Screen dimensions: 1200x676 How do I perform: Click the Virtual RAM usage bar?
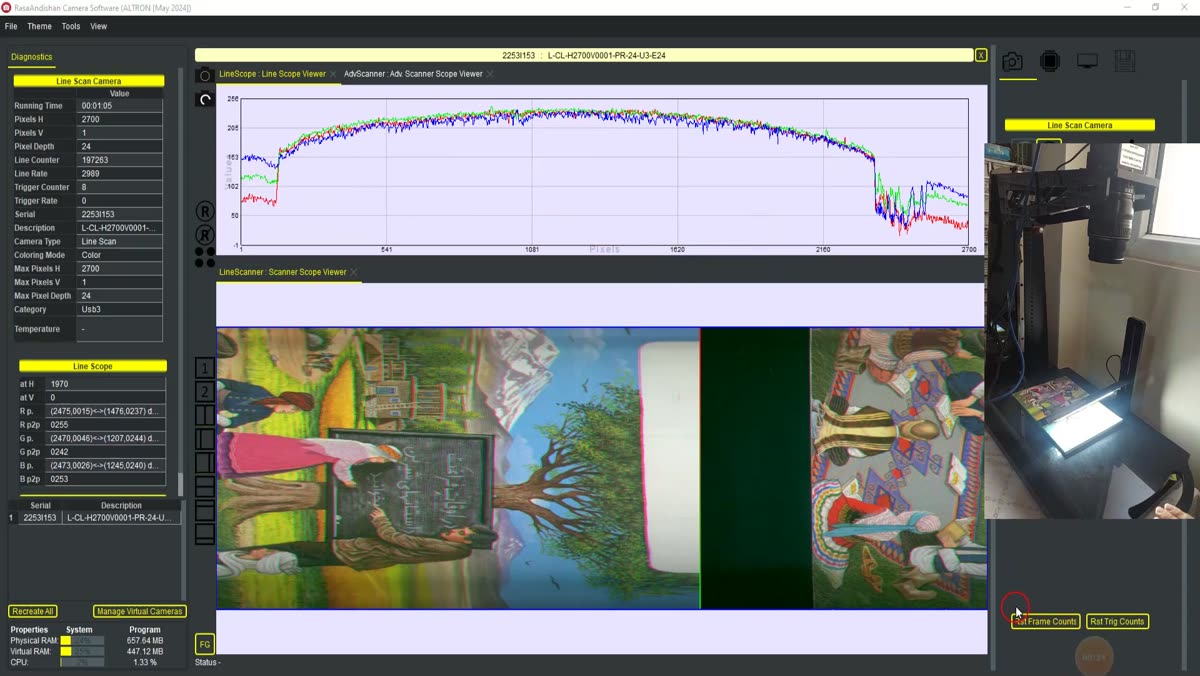pyautogui.click(x=82, y=651)
